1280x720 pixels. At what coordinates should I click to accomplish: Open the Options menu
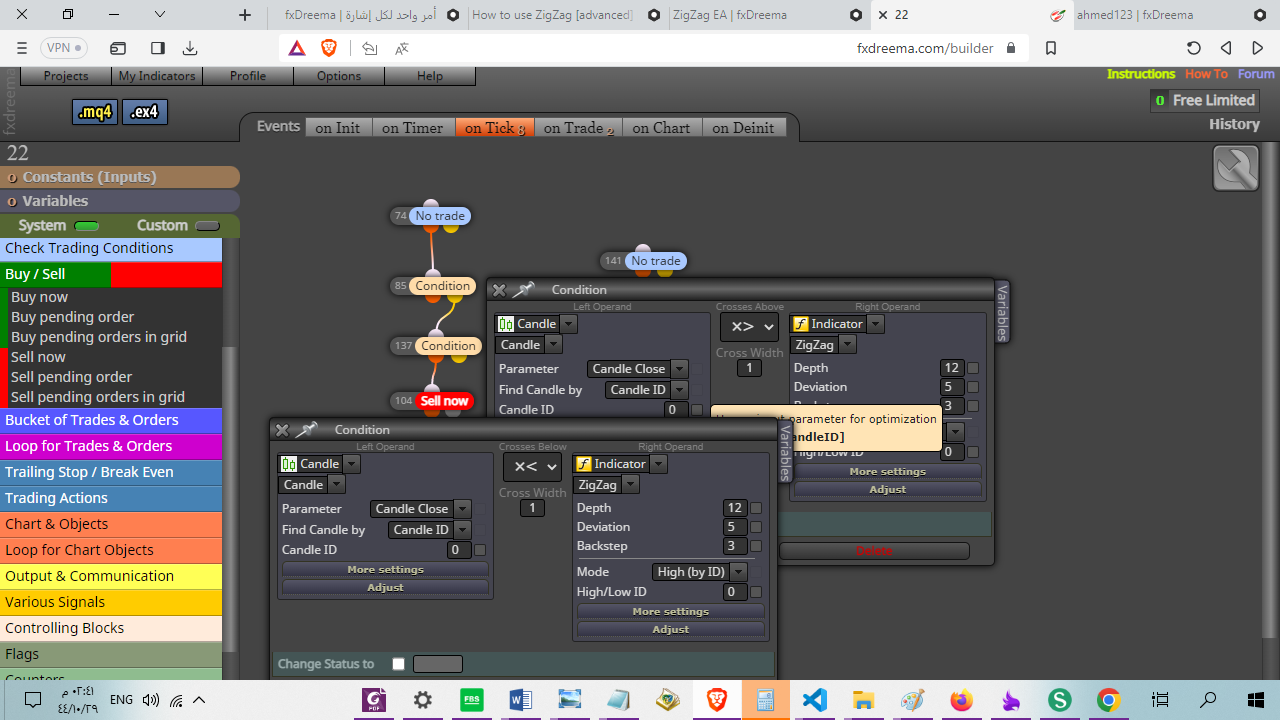click(339, 76)
